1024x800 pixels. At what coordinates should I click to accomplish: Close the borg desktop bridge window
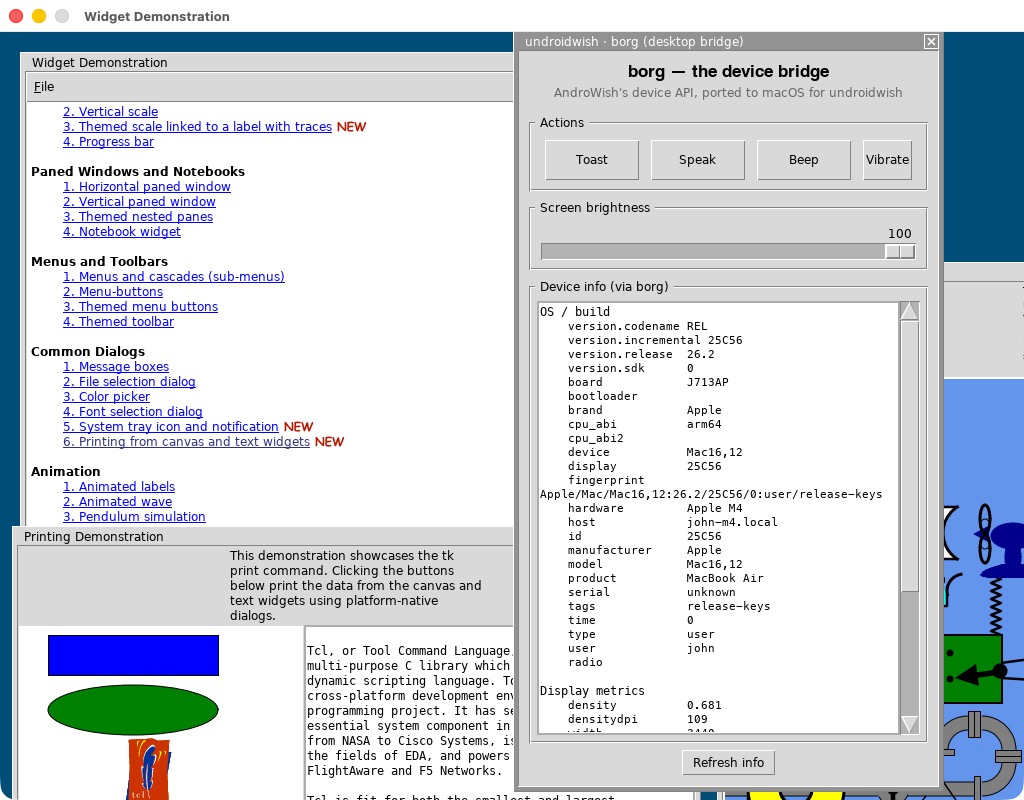tap(931, 42)
